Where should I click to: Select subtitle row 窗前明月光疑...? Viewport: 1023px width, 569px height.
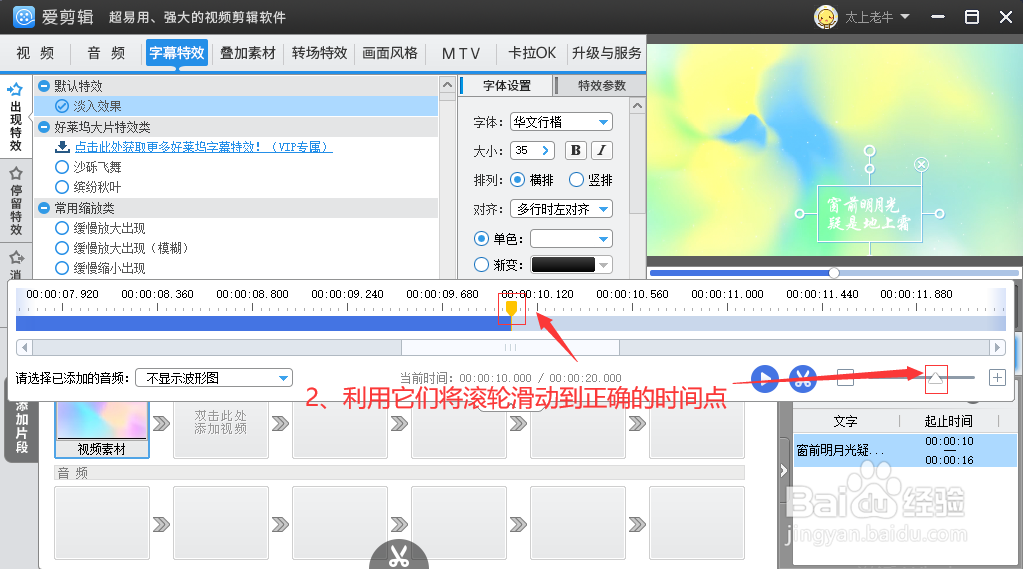(905, 450)
